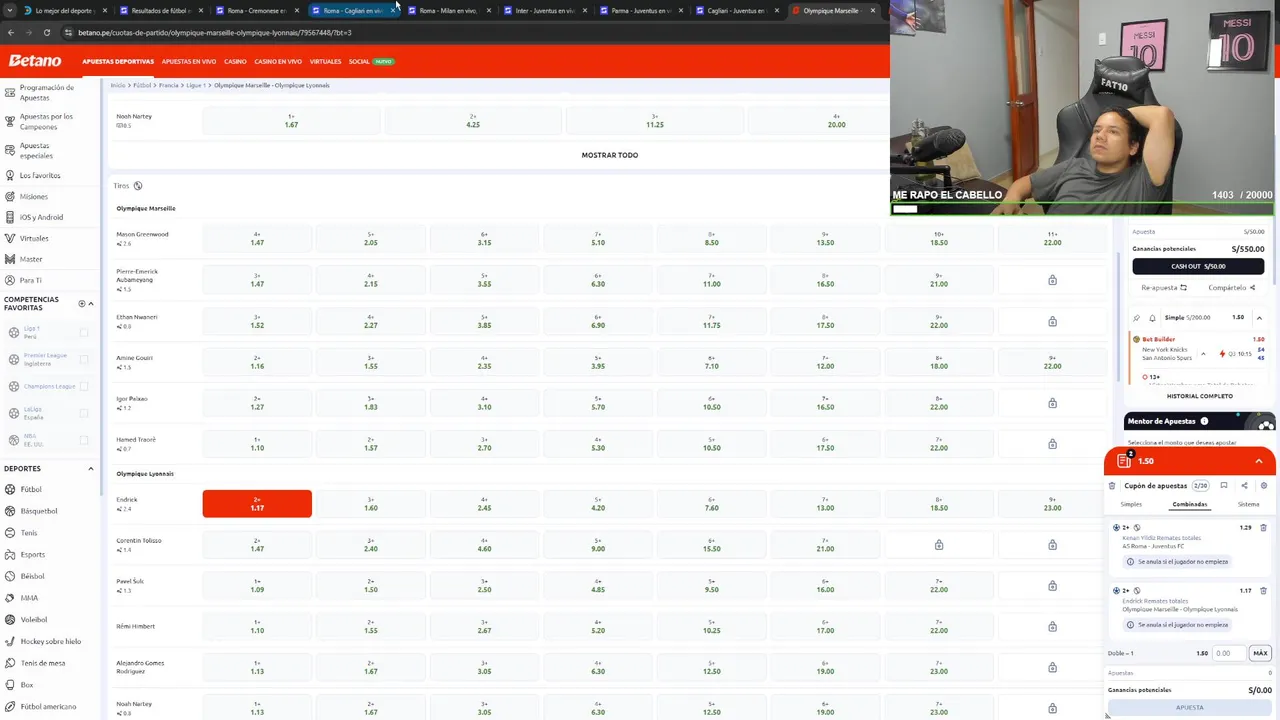Select the Tenis sport icon

click(10, 533)
